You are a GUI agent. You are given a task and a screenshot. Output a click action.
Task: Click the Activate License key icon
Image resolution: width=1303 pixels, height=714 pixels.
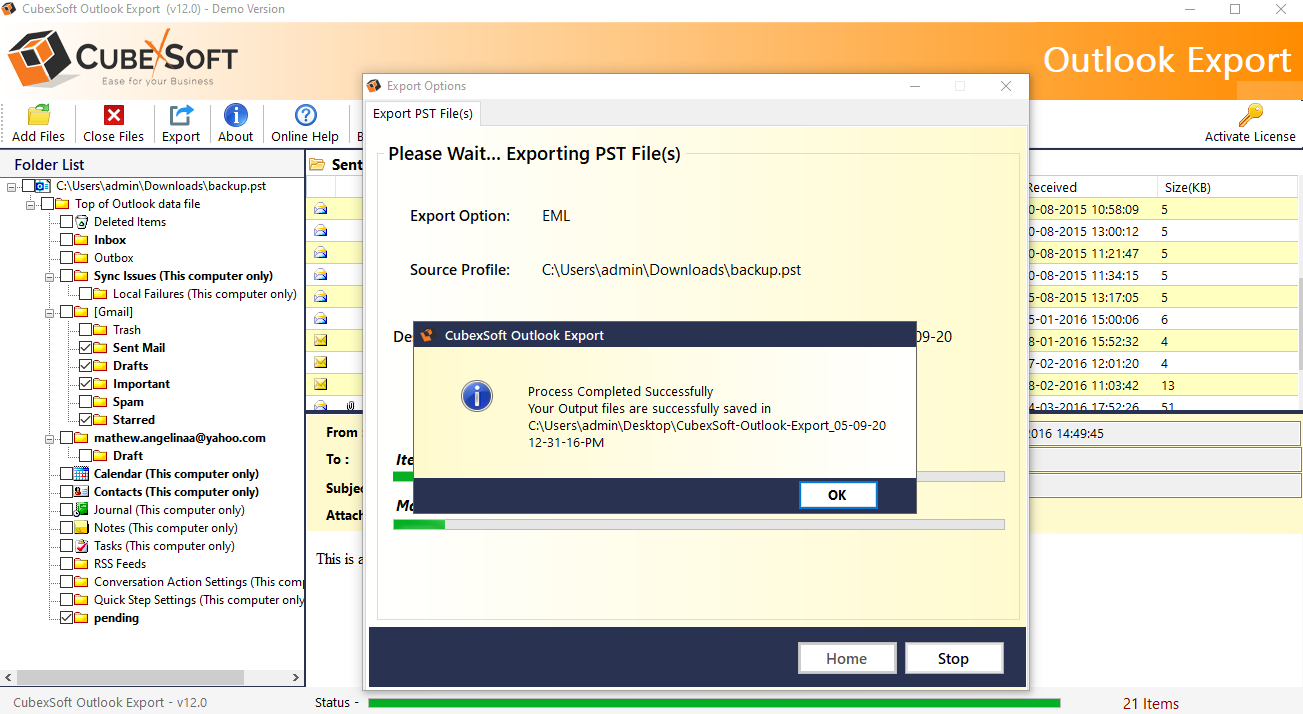1250,115
